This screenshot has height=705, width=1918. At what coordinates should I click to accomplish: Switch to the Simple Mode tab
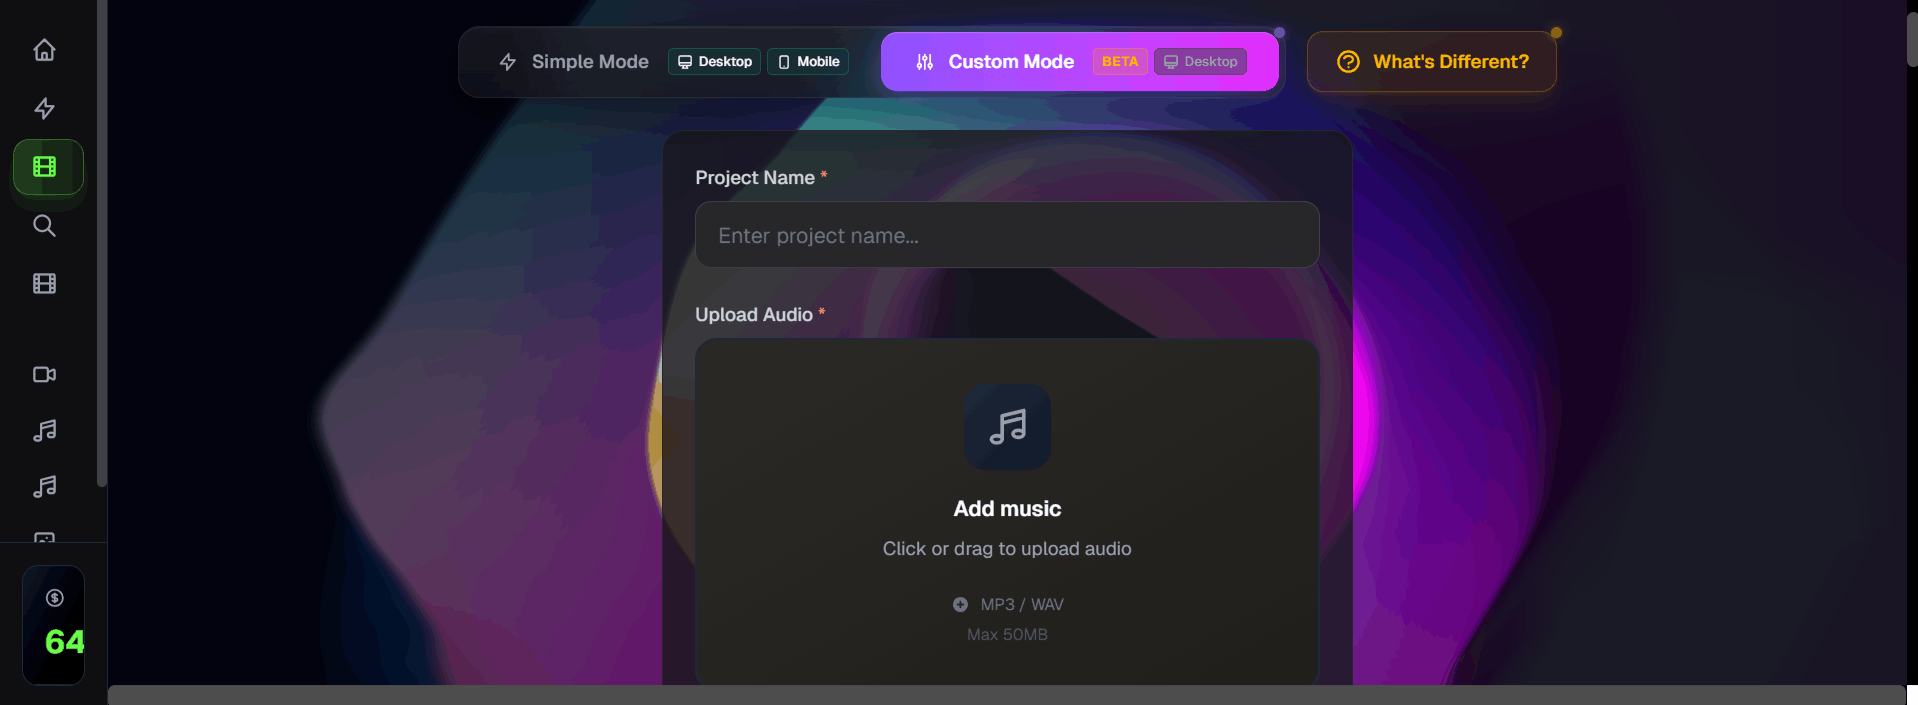pos(590,62)
